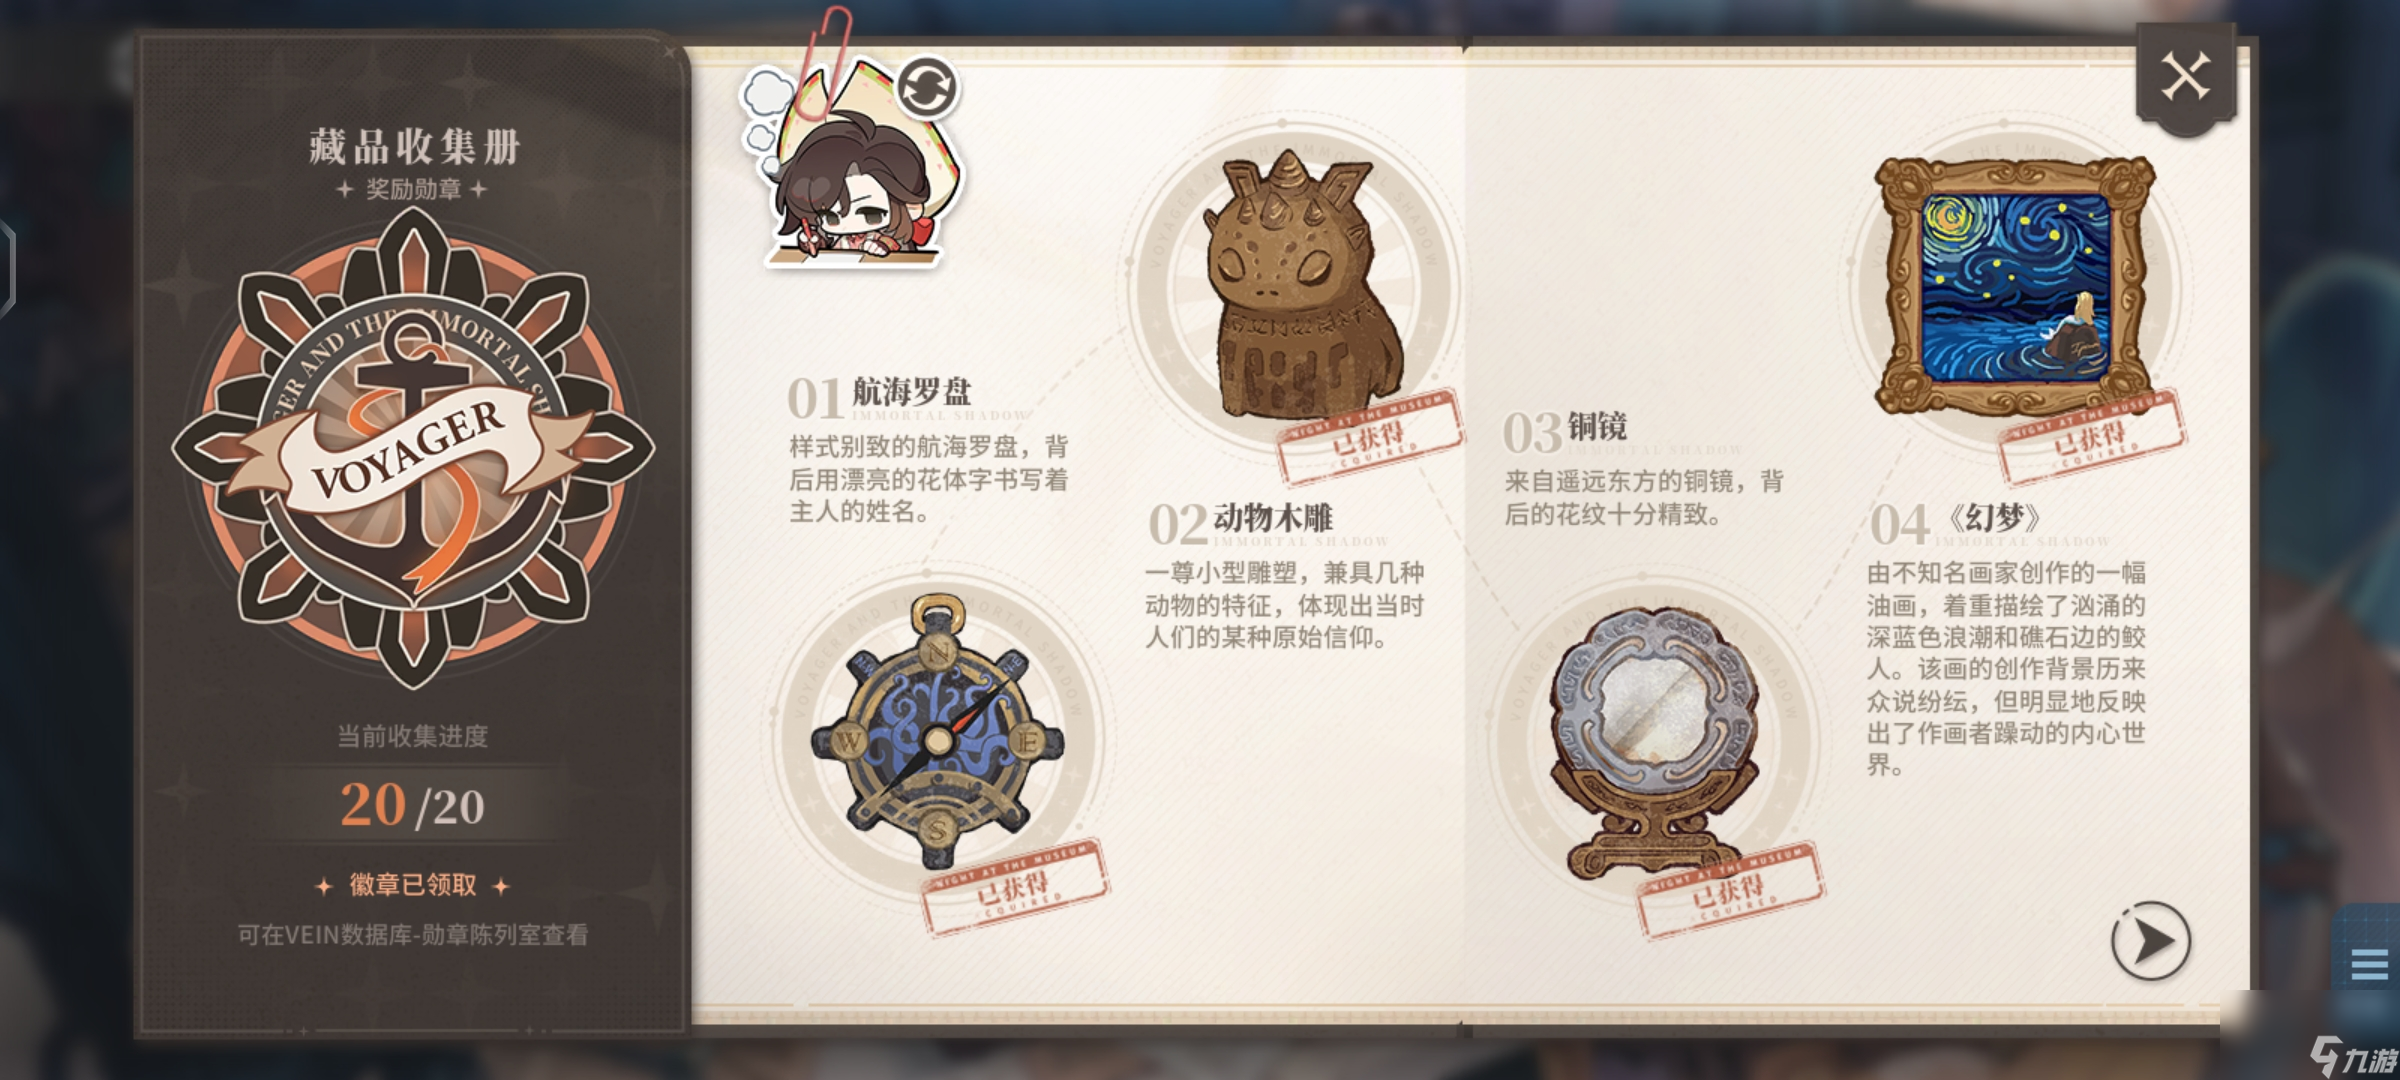Image resolution: width=2400 pixels, height=1080 pixels.
Task: Open the 航海罗盘 entry title
Action: pos(911,391)
